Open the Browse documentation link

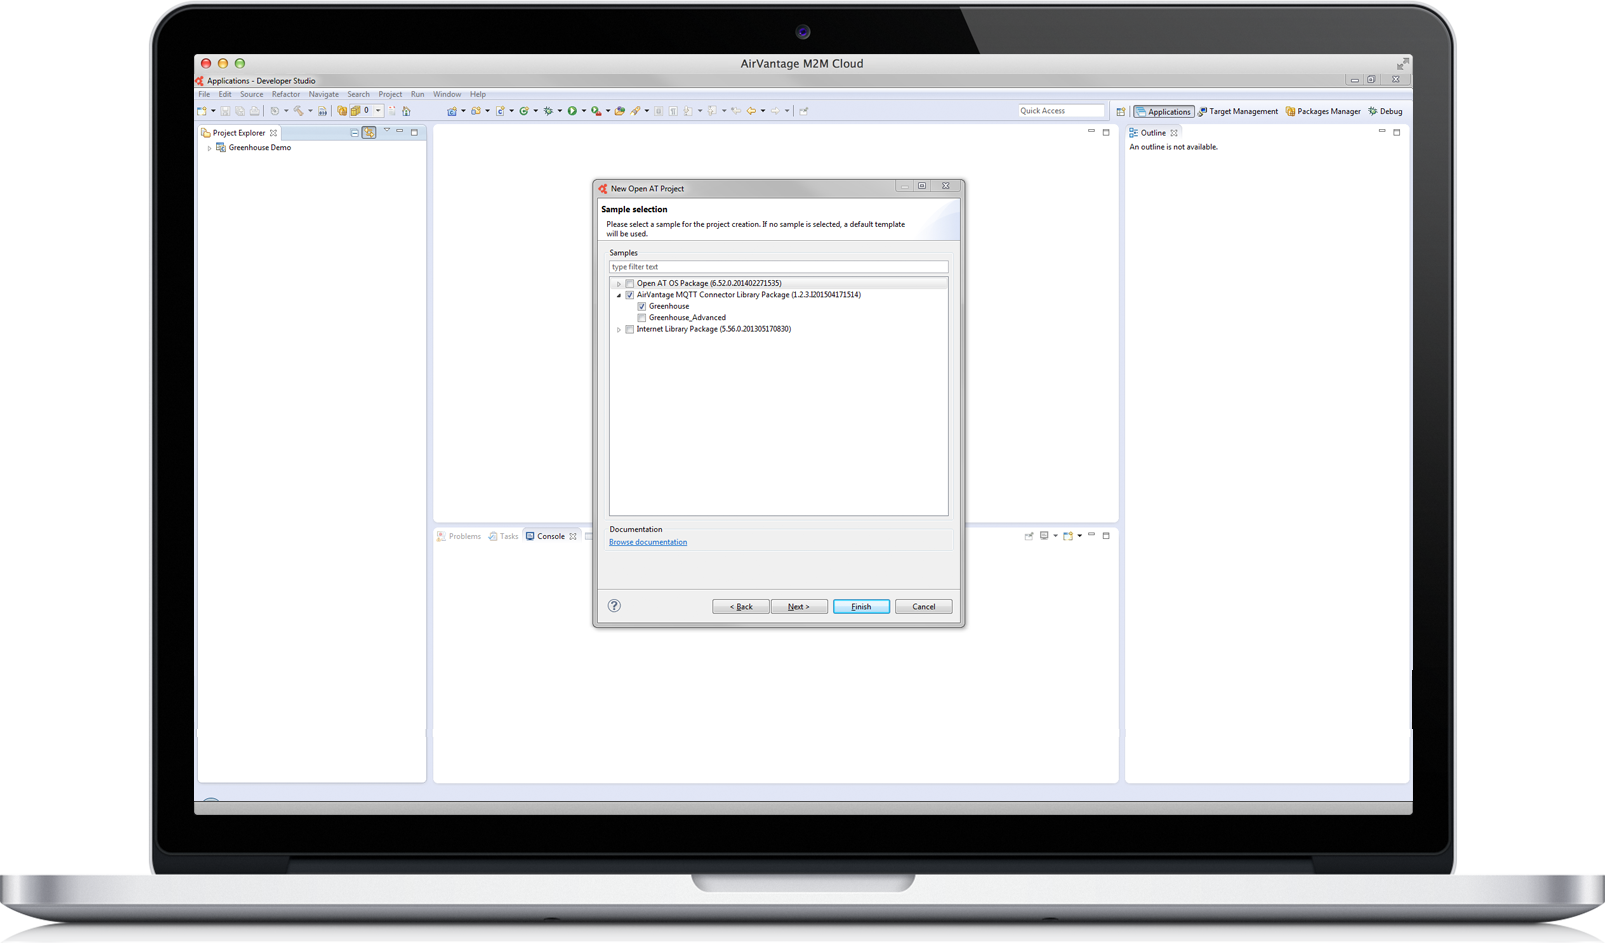point(648,542)
